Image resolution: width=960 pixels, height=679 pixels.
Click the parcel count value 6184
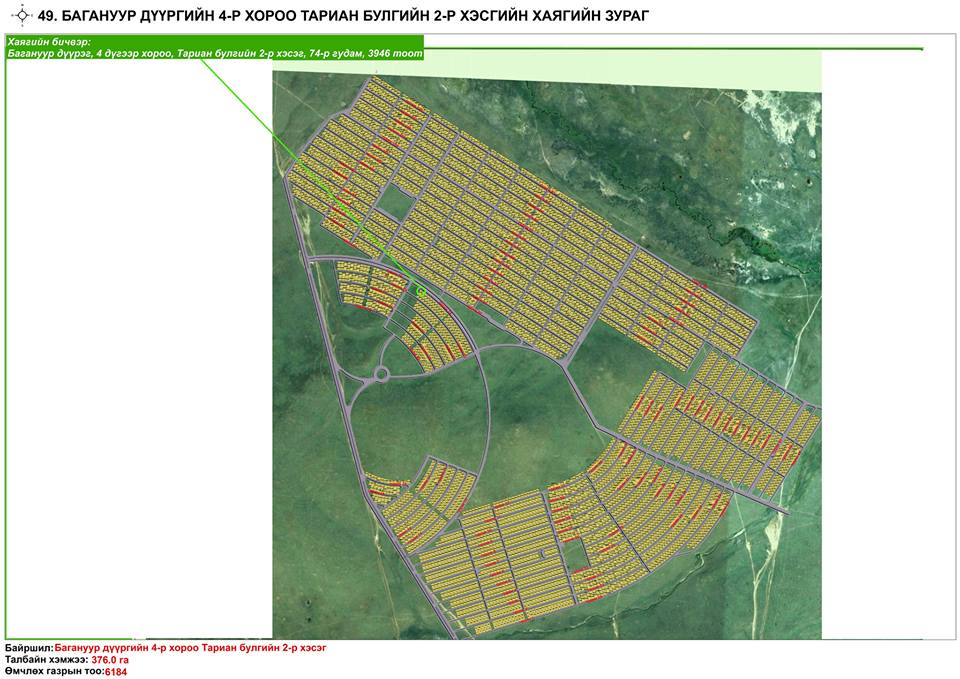tap(116, 671)
